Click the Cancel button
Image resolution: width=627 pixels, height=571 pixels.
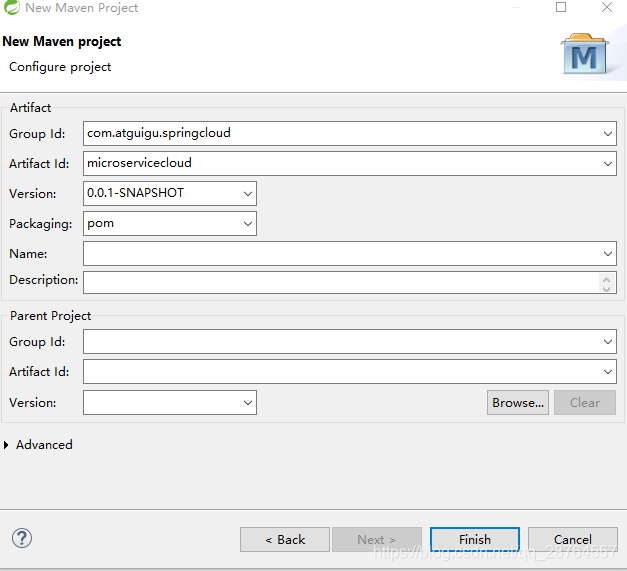pos(573,539)
